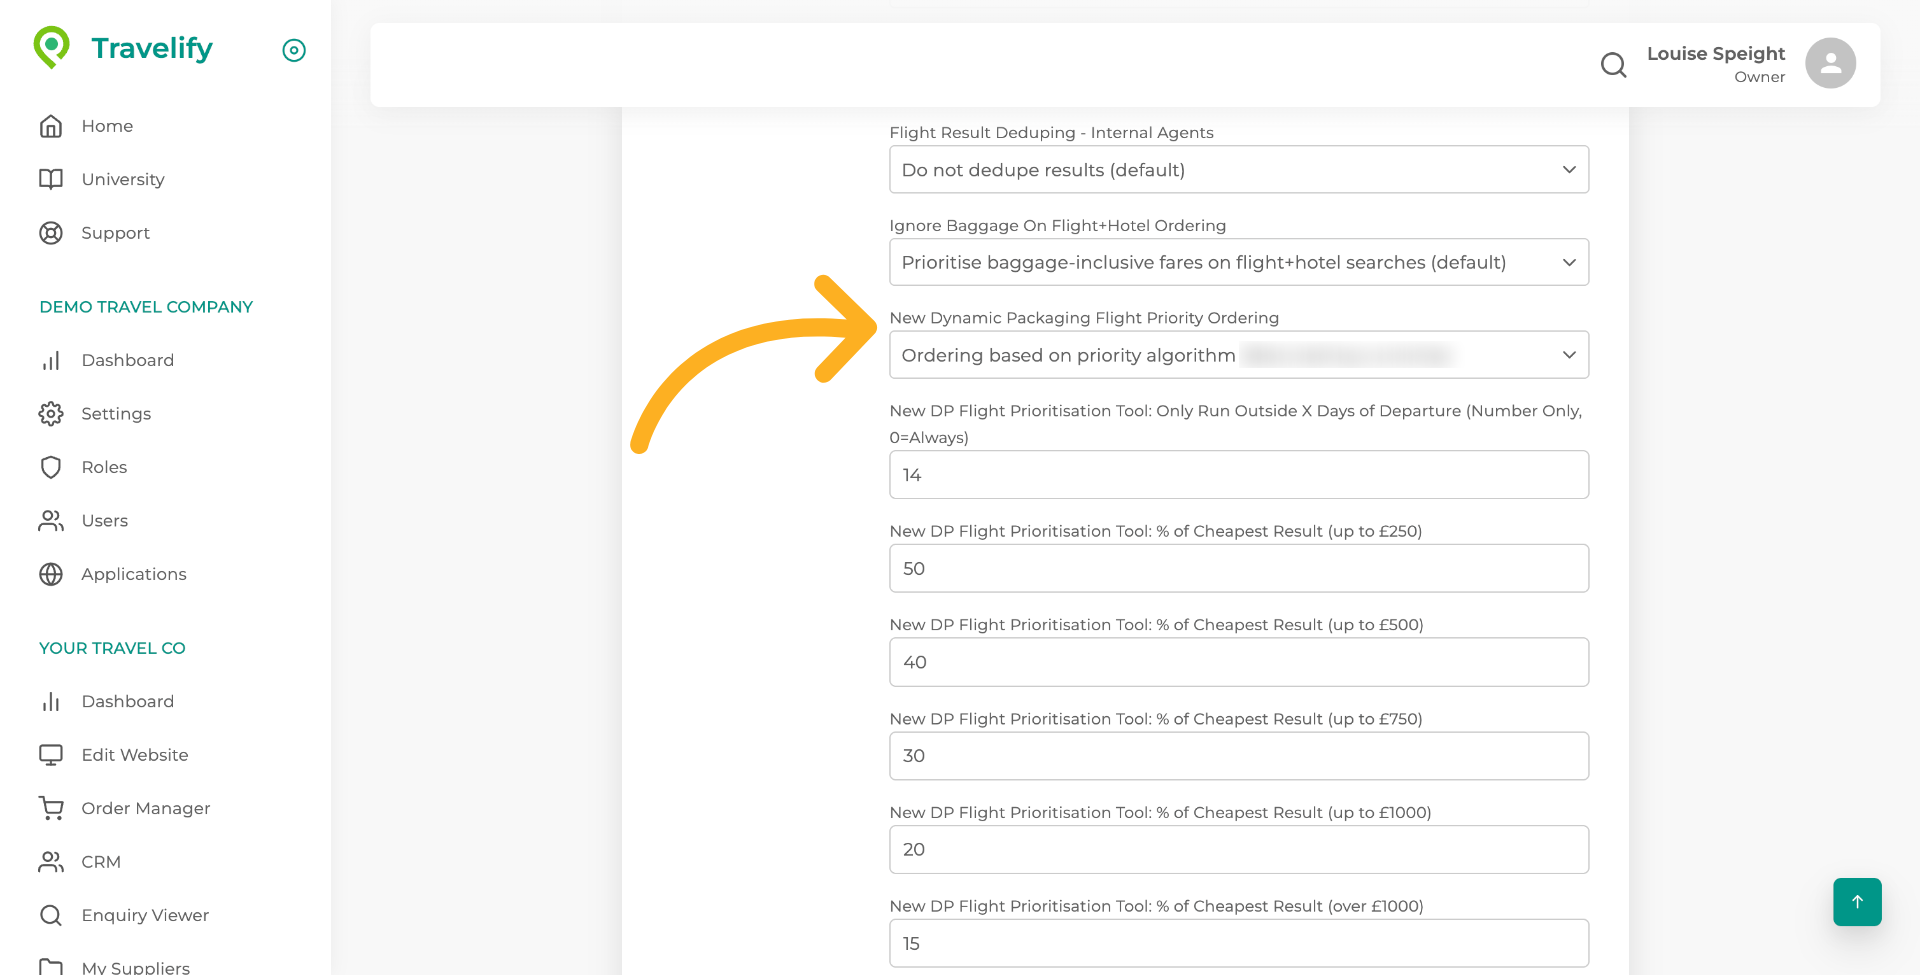The image size is (1920, 975).
Task: Click the Applications globe icon
Action: (x=51, y=574)
